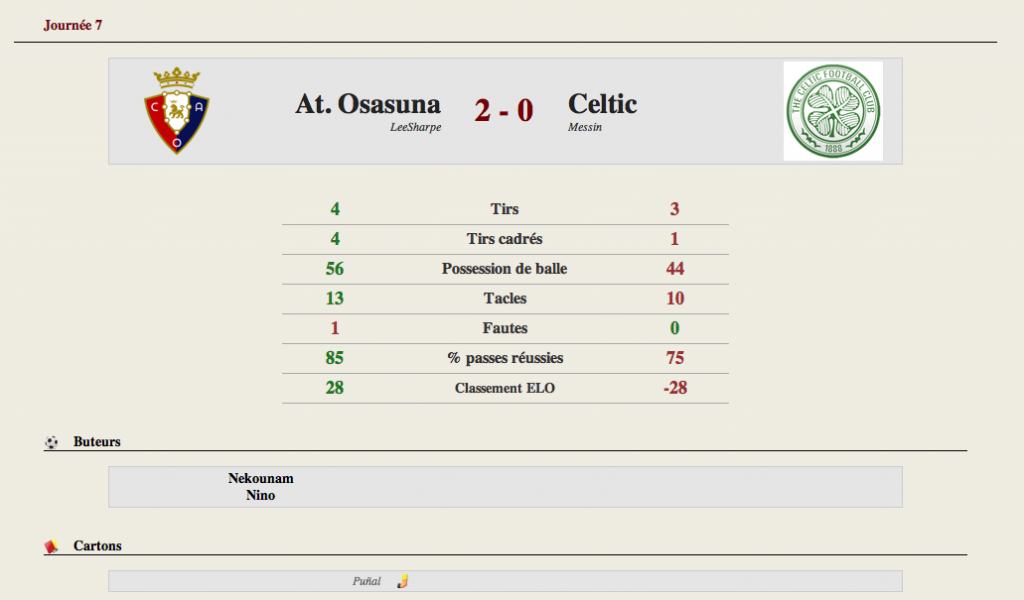
Task: Select the Journée 7 heading
Action: (72, 25)
